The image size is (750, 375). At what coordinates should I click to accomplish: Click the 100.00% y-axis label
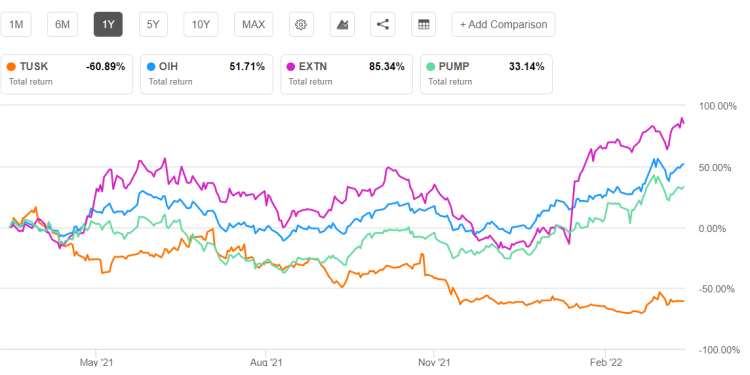click(718, 107)
